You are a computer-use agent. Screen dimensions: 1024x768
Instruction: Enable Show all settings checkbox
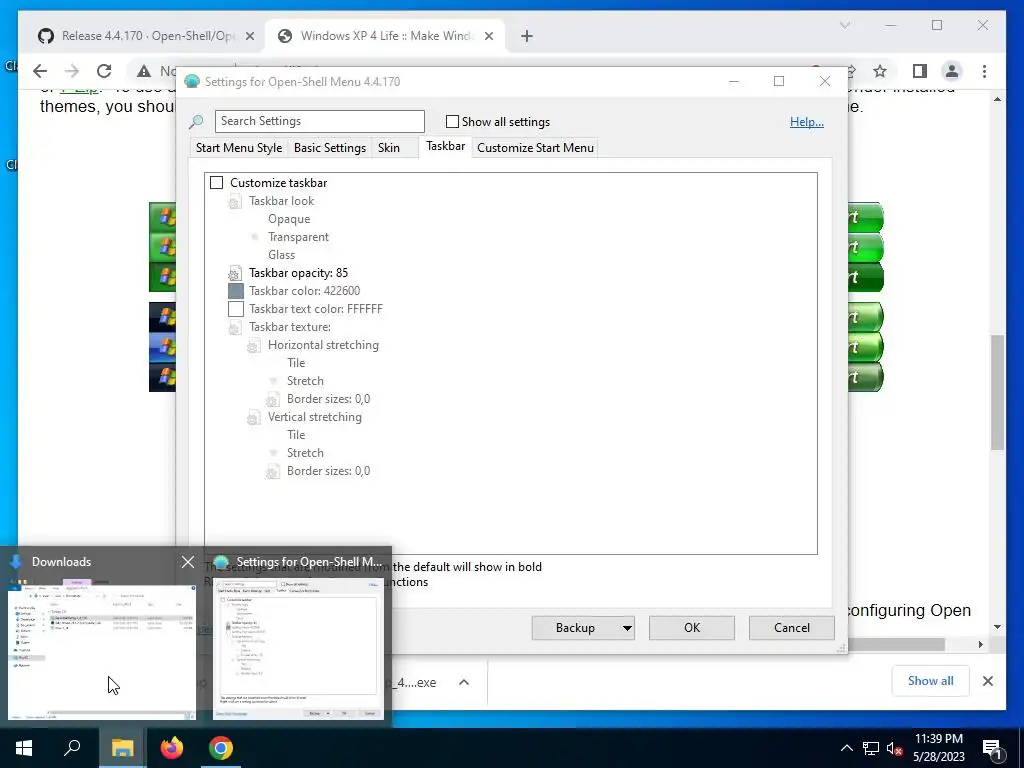(452, 121)
